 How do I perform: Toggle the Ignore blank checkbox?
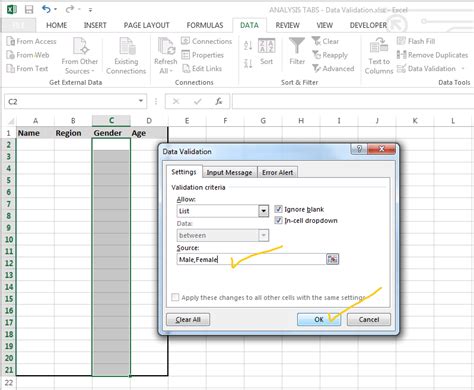click(x=278, y=209)
